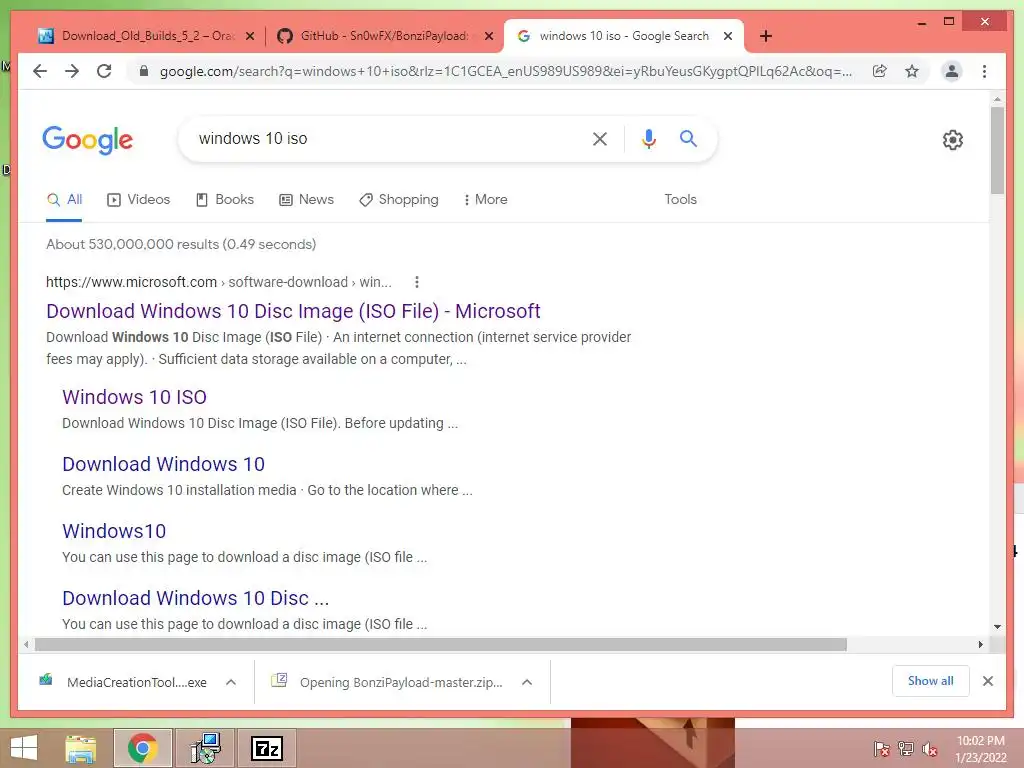The width and height of the screenshot is (1024, 768).
Task: Clear the search box text
Action: [600, 138]
